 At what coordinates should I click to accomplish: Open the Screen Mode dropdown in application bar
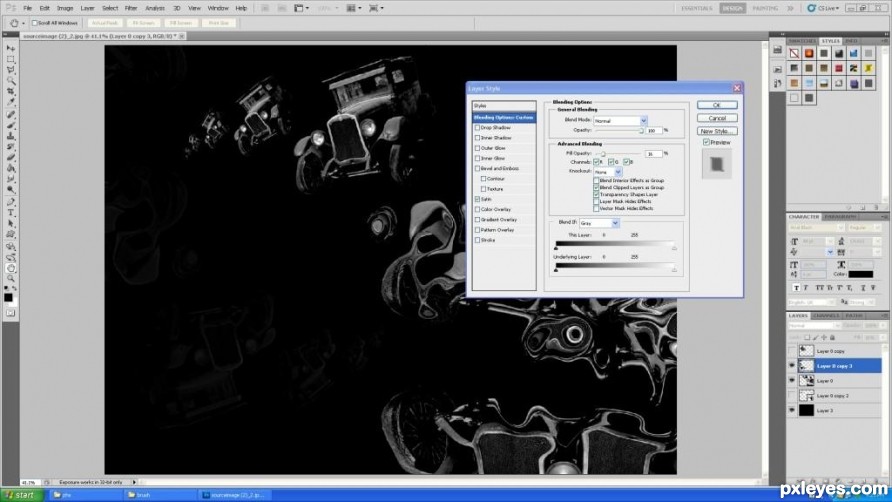click(376, 8)
